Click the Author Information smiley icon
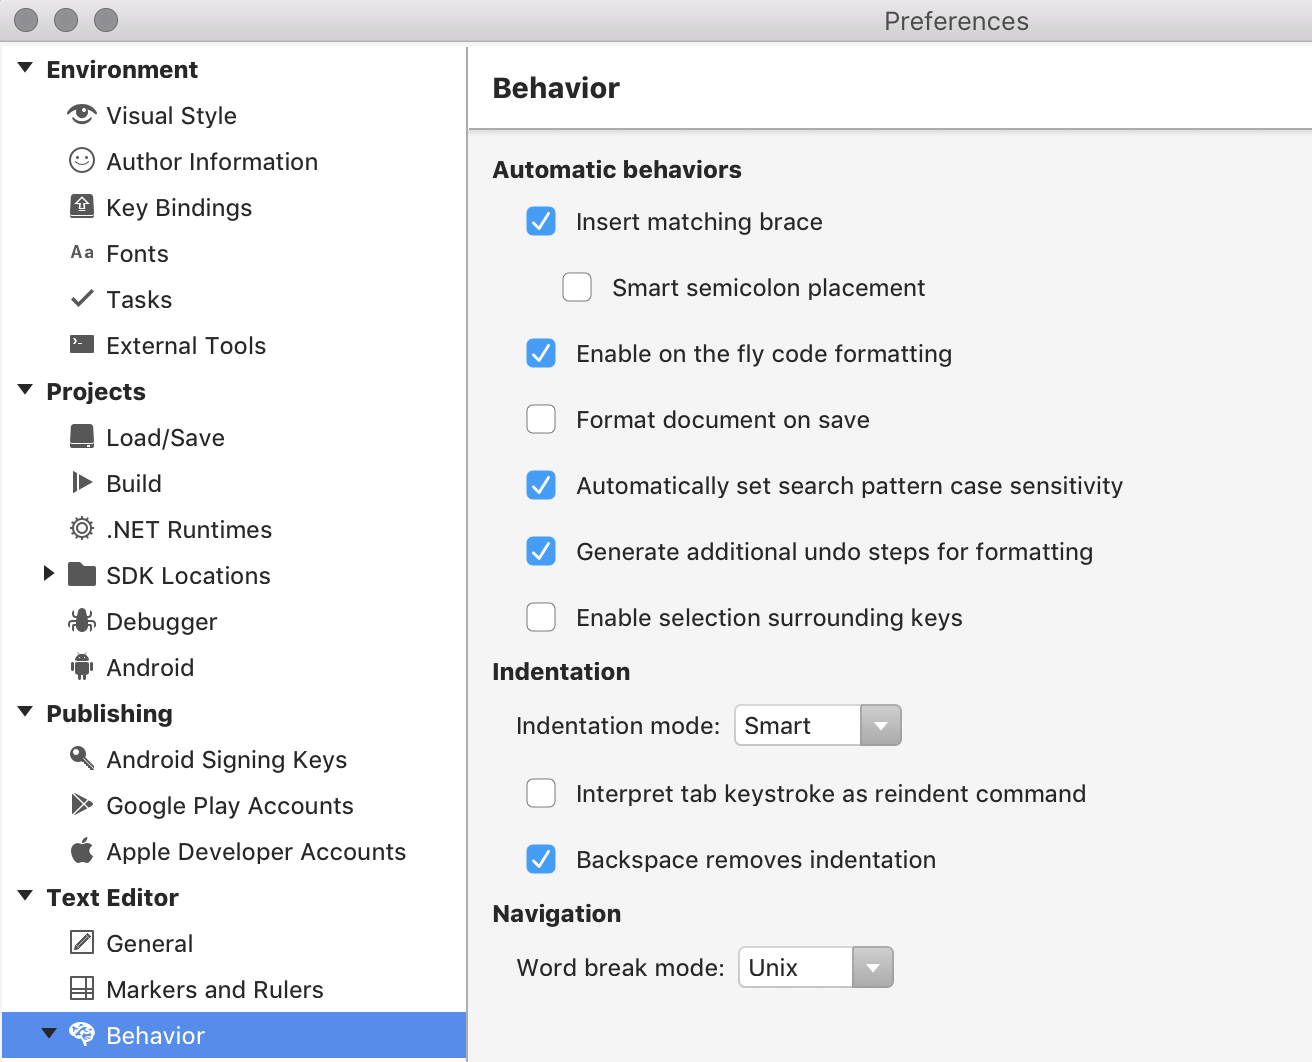Image resolution: width=1312 pixels, height=1062 pixels. click(81, 161)
